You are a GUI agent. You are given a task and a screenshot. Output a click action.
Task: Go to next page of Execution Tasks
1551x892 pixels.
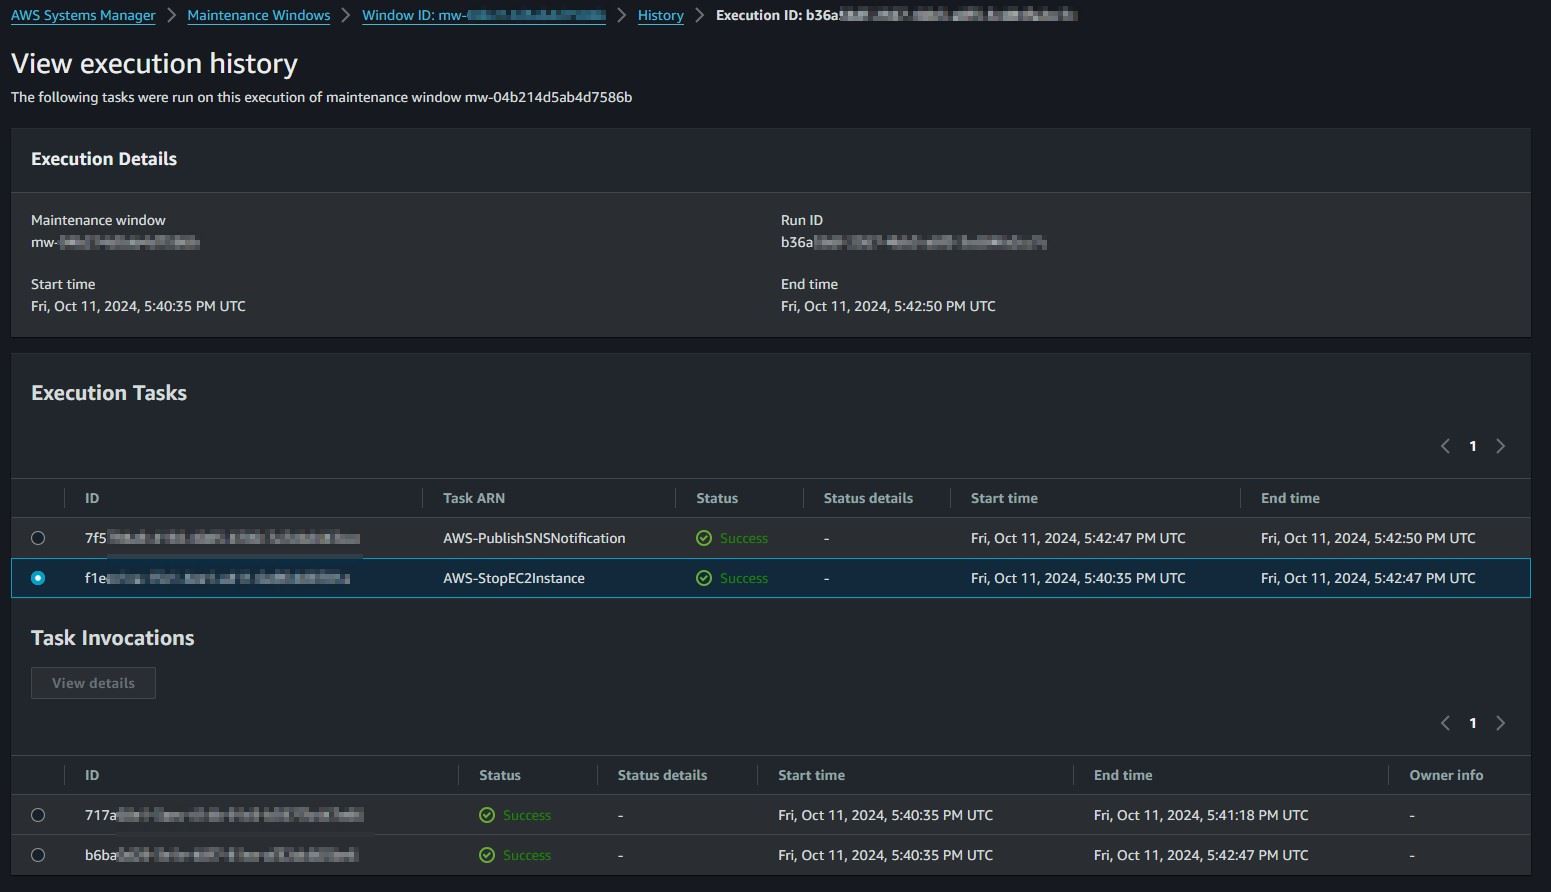pyautogui.click(x=1500, y=446)
